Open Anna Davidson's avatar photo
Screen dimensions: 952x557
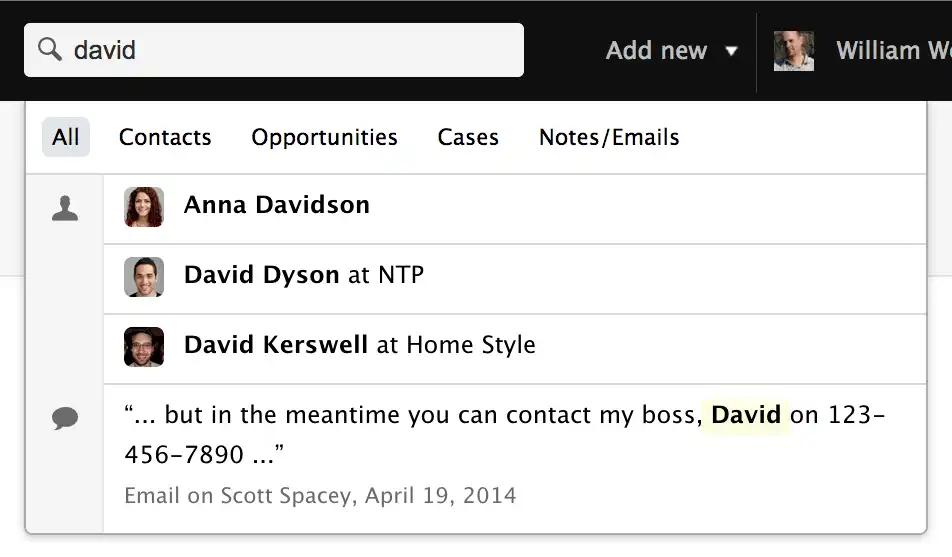(x=144, y=207)
